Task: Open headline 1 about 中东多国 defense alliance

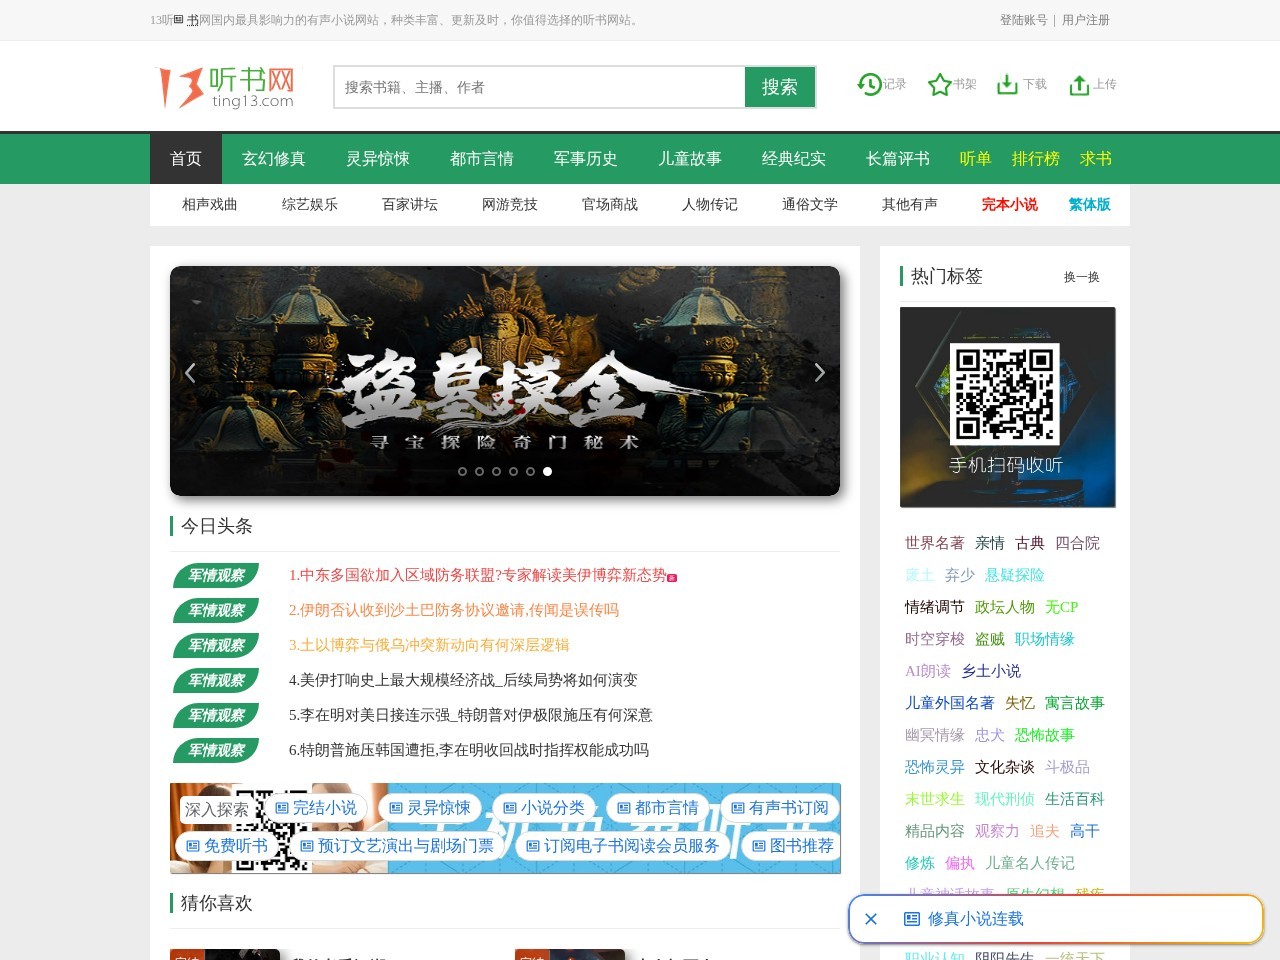Action: [x=478, y=575]
